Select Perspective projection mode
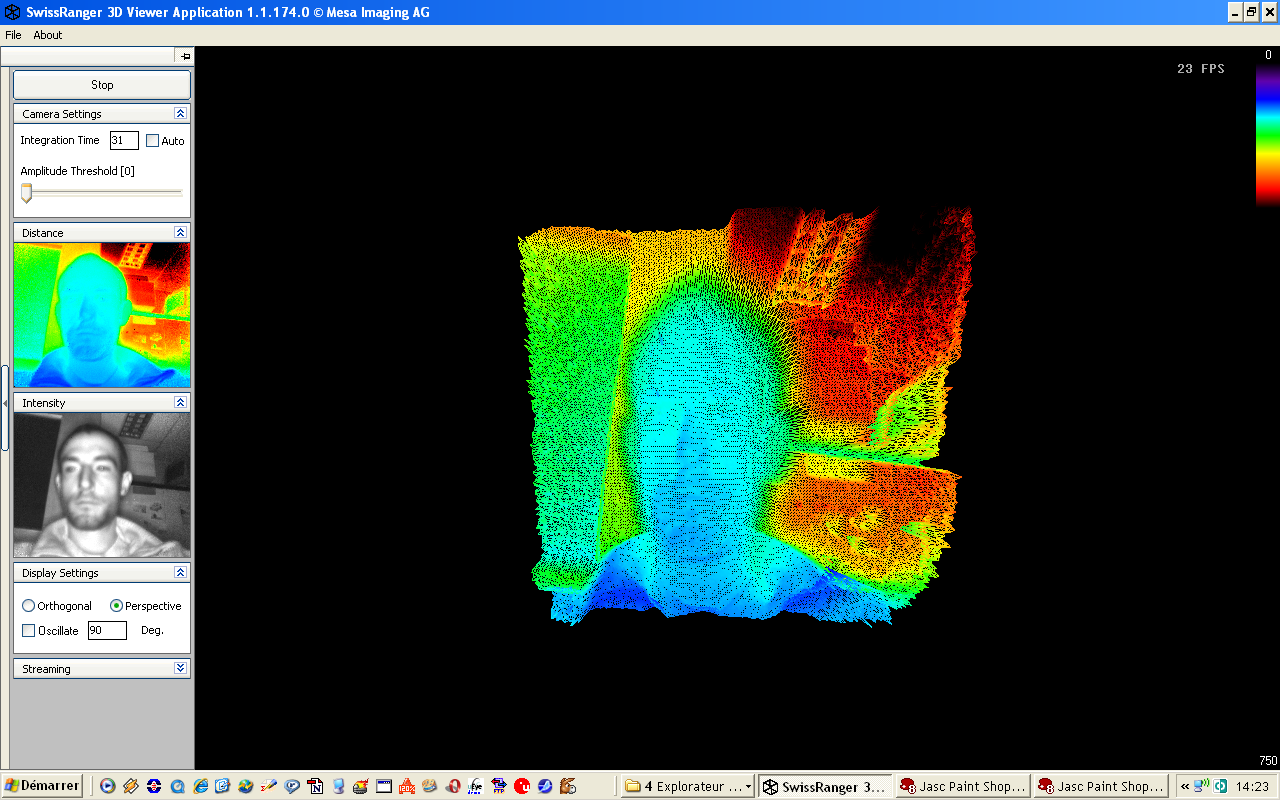The image size is (1280, 800). coord(117,606)
